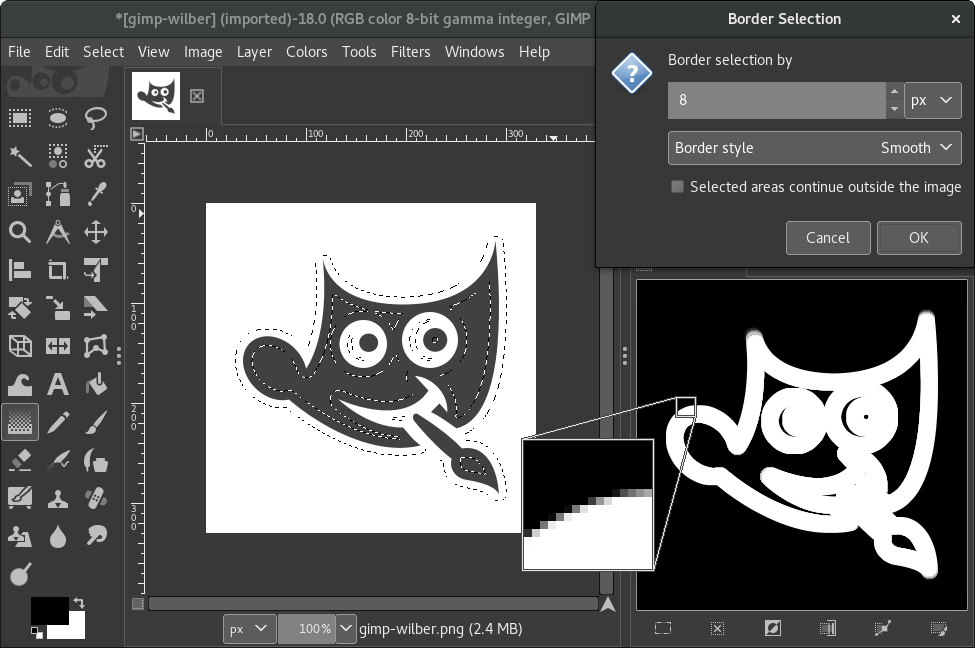Screen dimensions: 975x648
Task: Cancel the Border Selection dialog
Action: [x=828, y=238]
